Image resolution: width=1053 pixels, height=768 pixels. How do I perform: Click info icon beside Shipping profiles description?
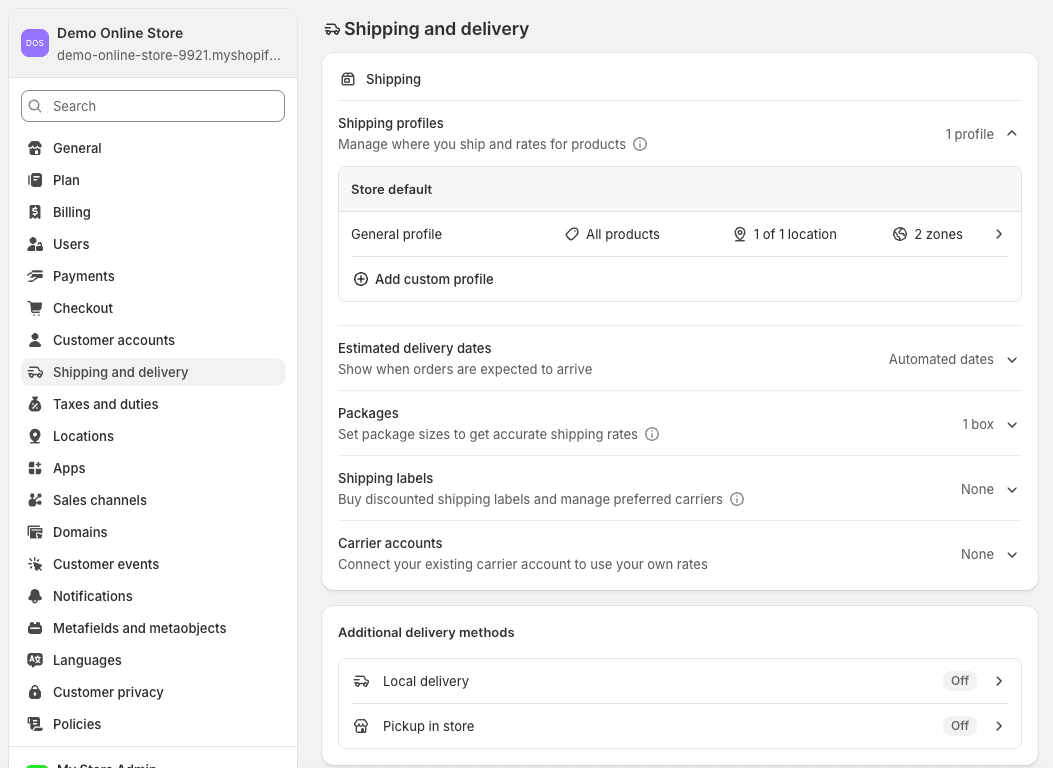tap(640, 144)
